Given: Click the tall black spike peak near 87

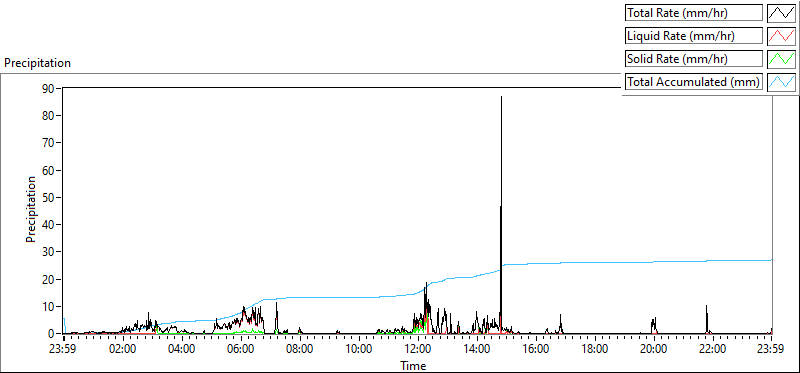Looking at the screenshot, I should tap(502, 96).
